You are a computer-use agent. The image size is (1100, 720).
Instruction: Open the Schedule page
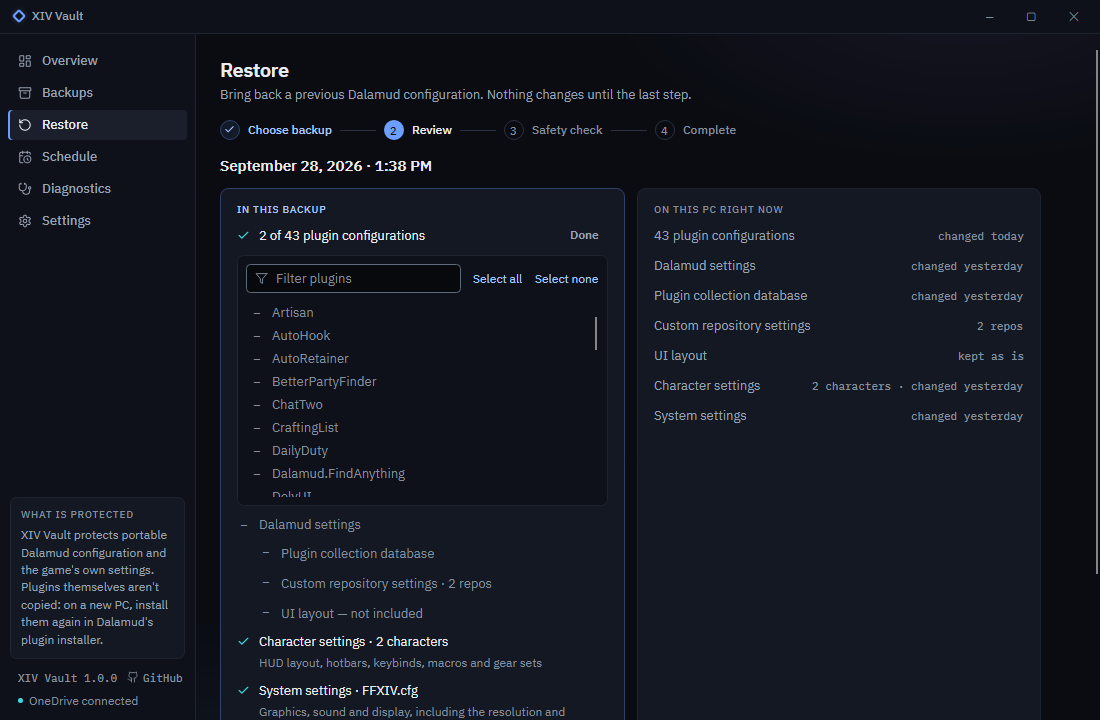(98, 156)
